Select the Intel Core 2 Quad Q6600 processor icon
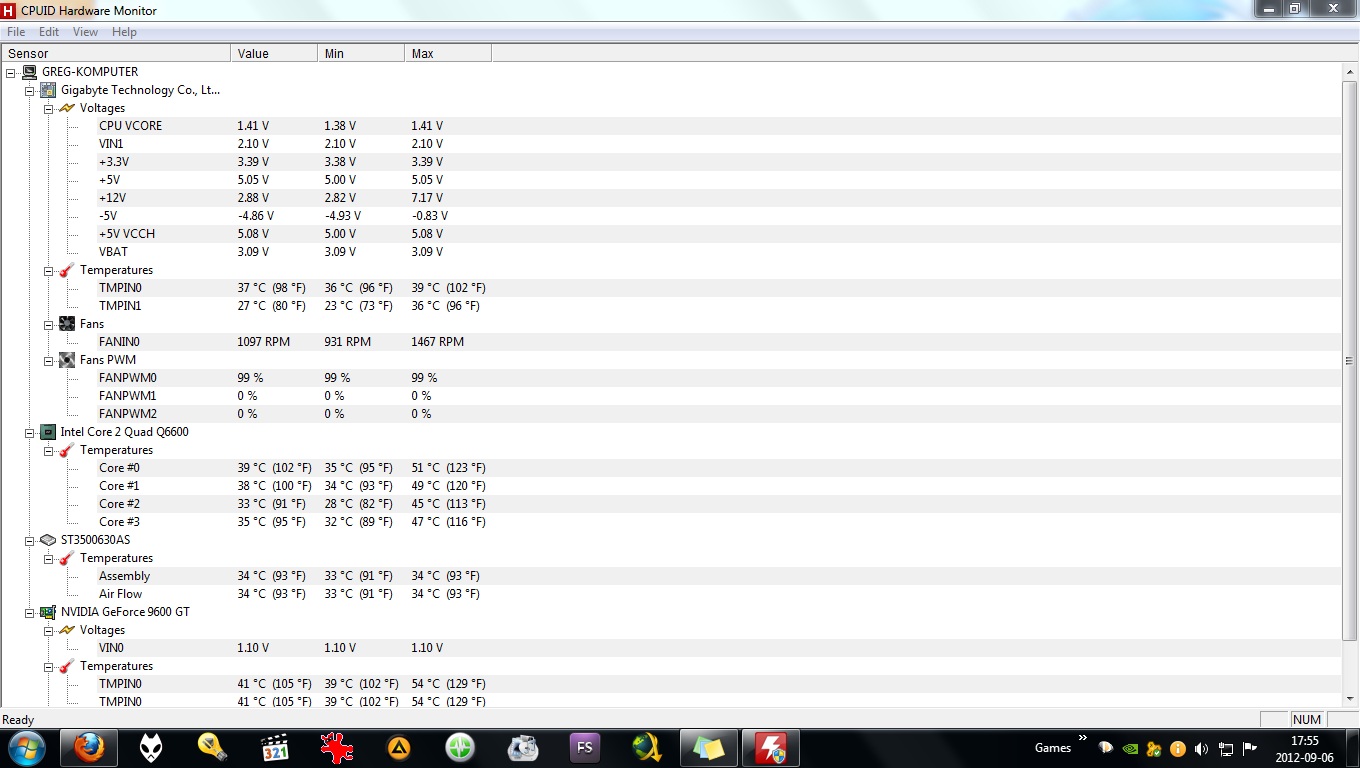Image resolution: width=1360 pixels, height=768 pixels. [47, 431]
